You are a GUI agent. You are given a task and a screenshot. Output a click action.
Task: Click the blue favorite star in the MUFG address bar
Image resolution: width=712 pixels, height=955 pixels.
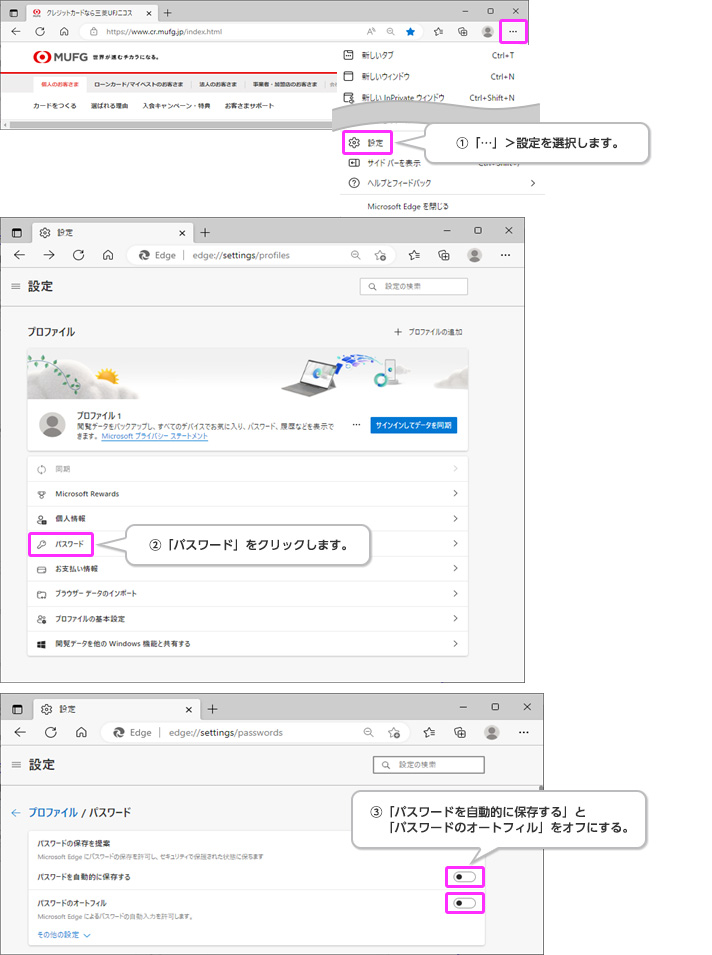tap(410, 32)
